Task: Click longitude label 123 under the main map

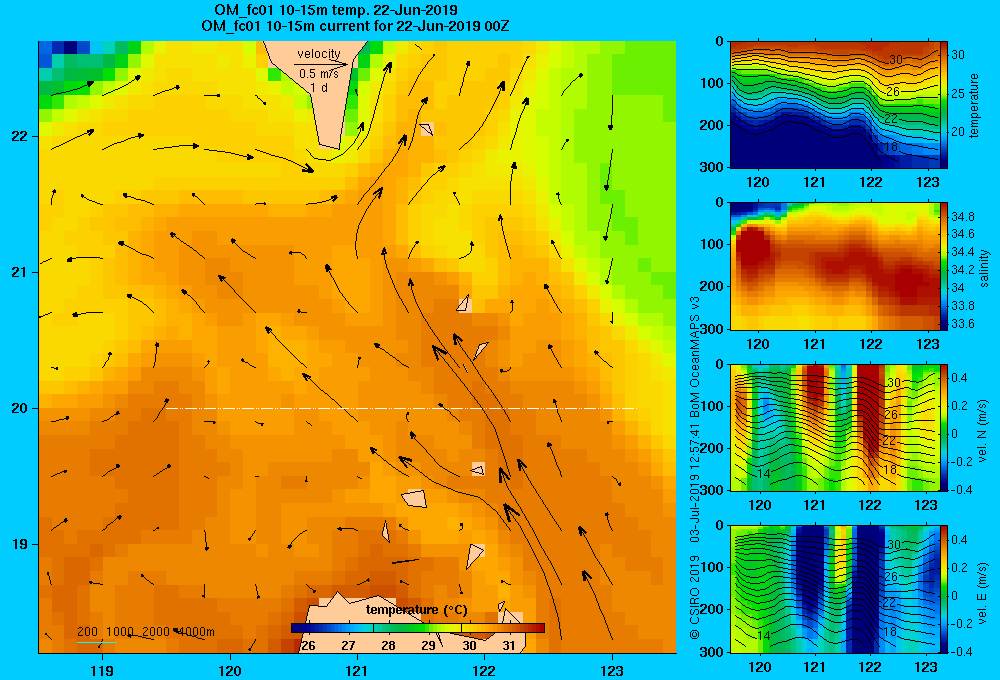Action: [x=612, y=670]
